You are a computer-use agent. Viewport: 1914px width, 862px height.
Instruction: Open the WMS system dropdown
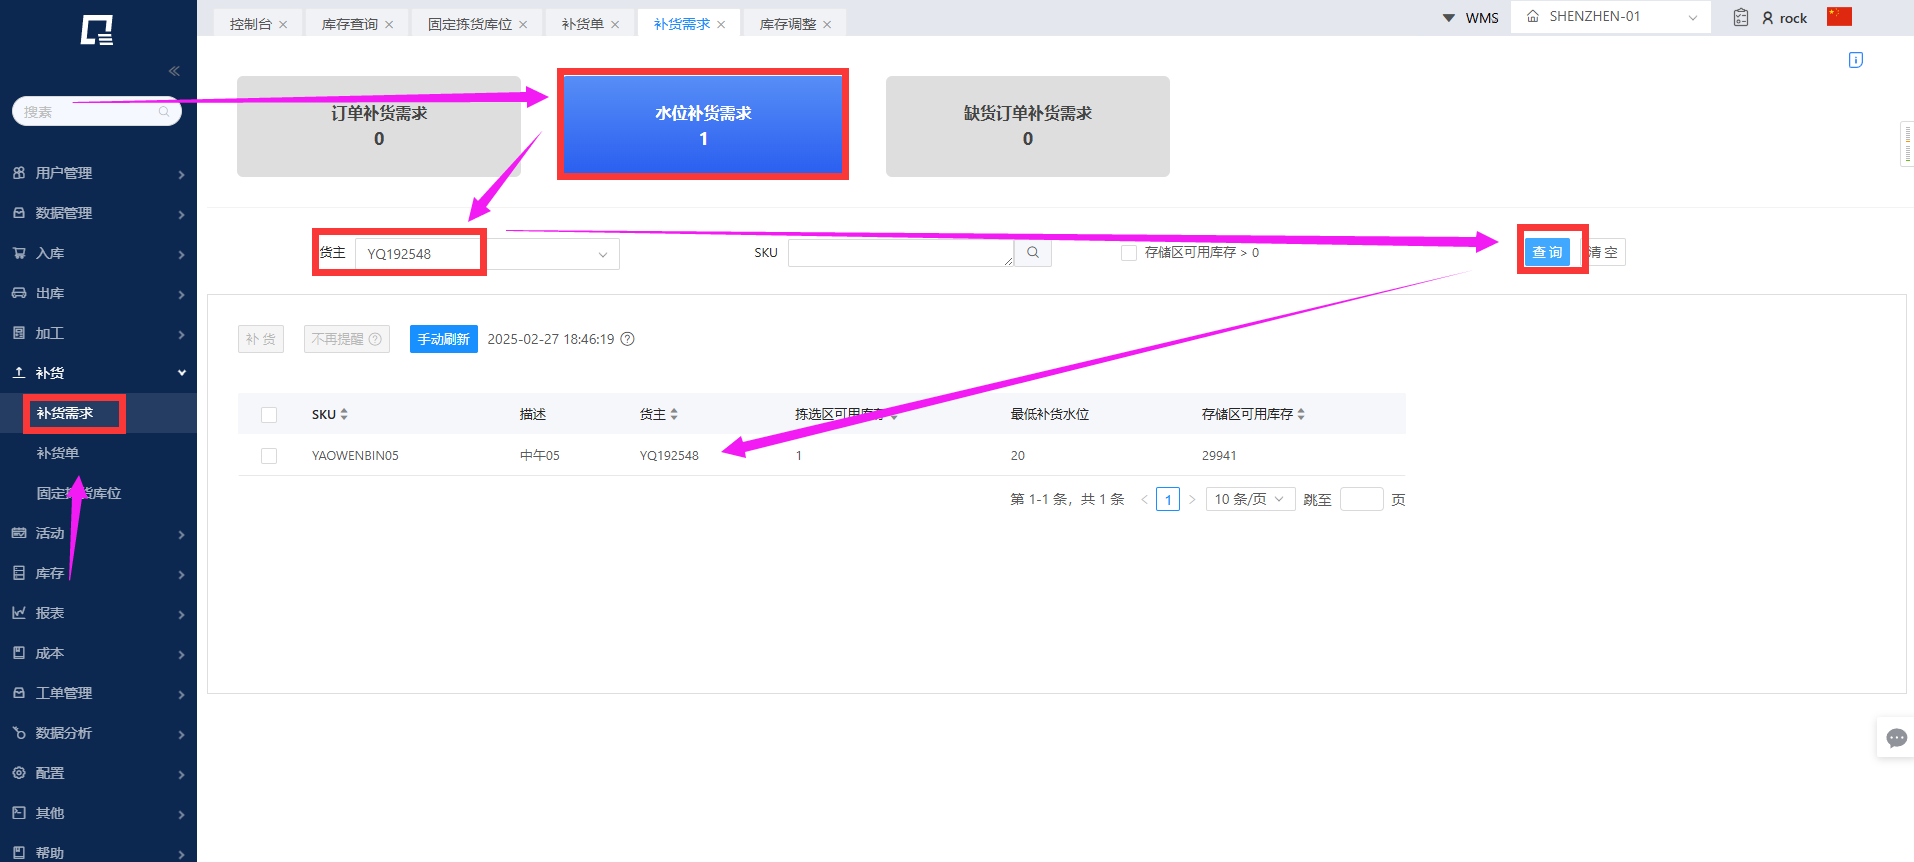click(x=1470, y=18)
